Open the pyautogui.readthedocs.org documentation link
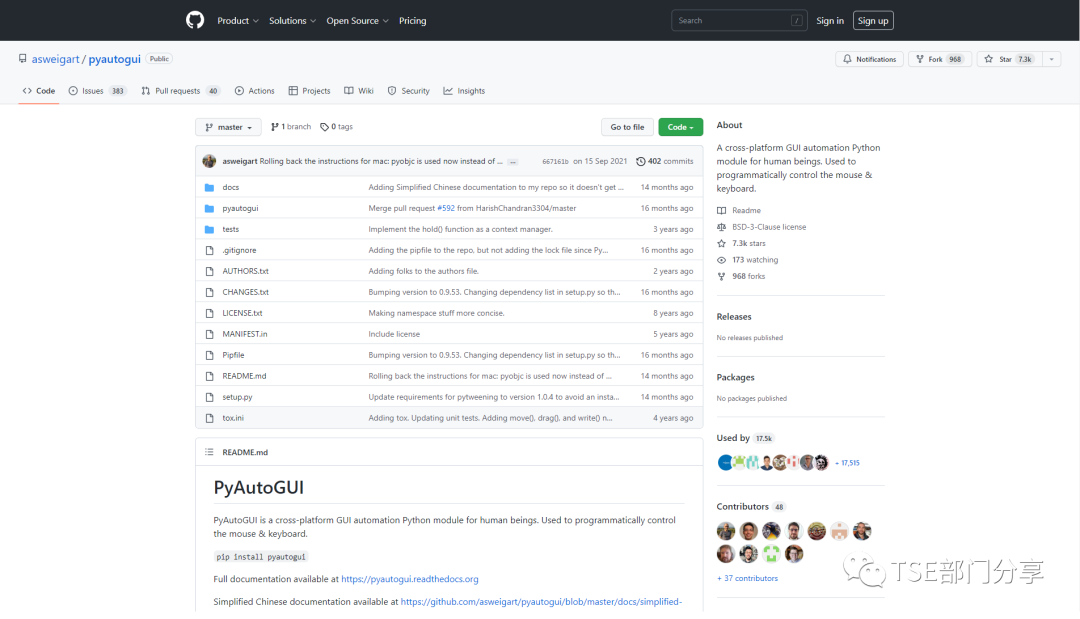Screen dimensions: 1080x619 410,580
